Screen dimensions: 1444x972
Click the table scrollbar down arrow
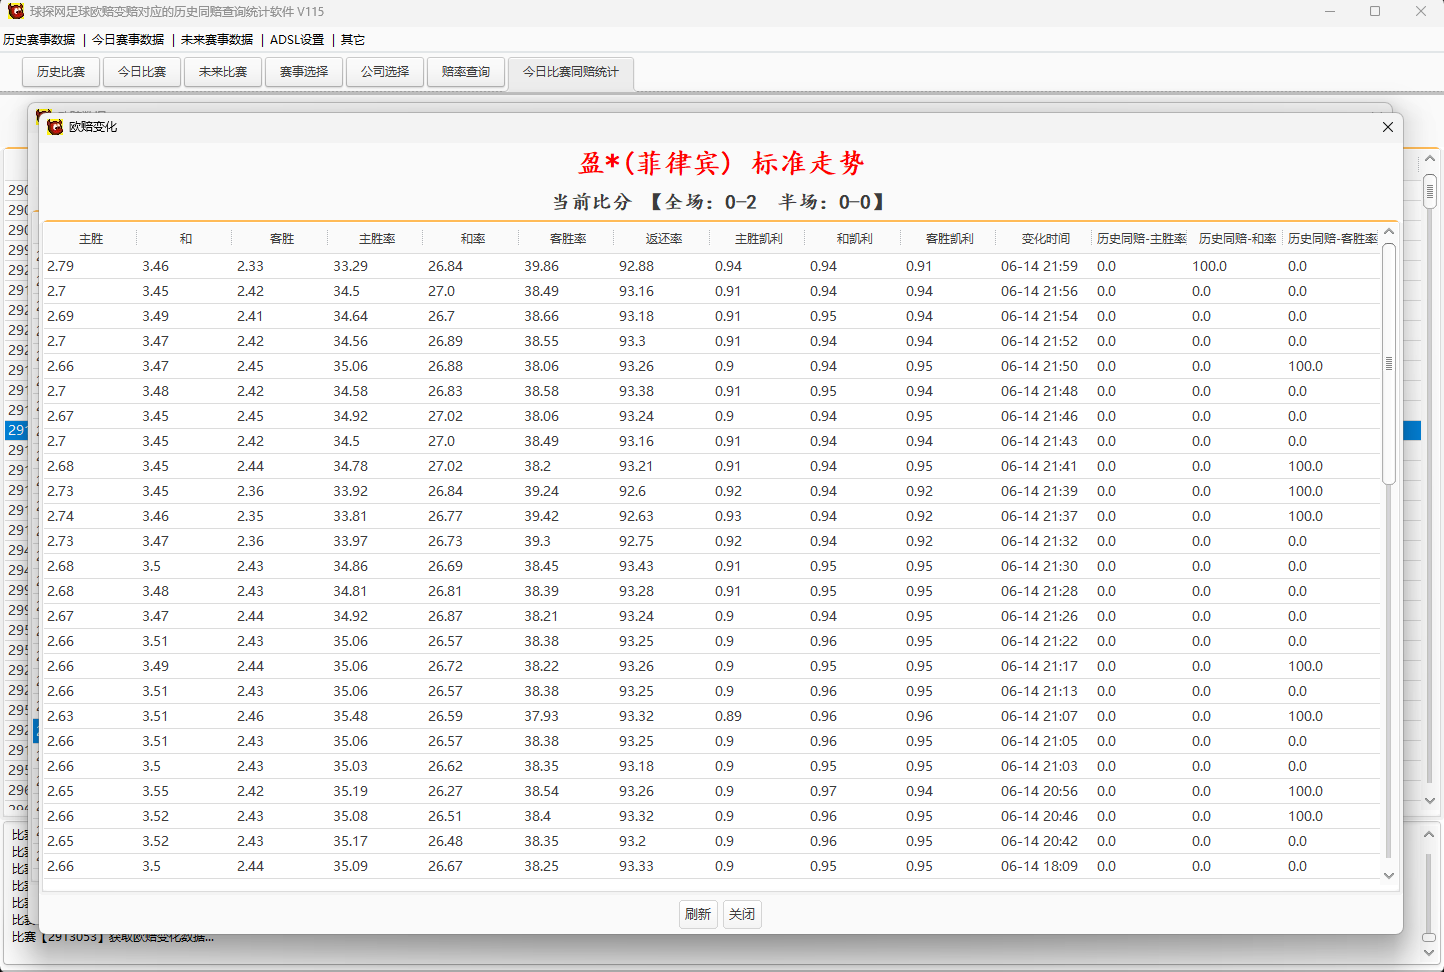pyautogui.click(x=1389, y=875)
